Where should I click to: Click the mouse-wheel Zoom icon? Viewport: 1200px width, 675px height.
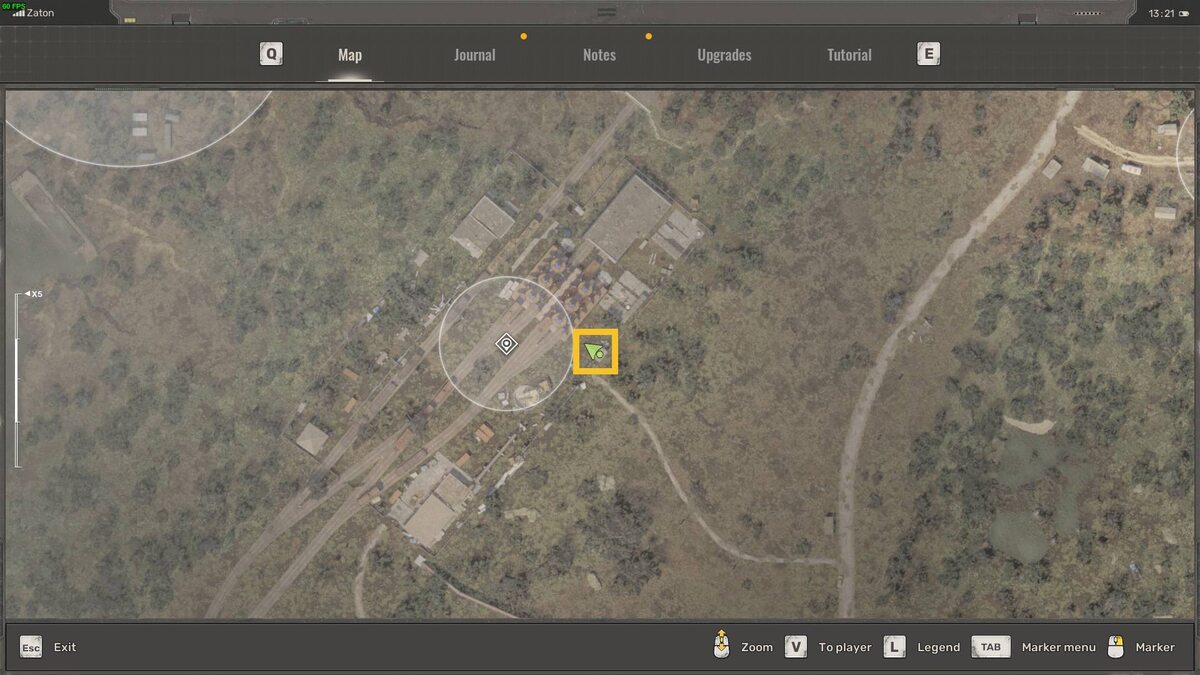[x=721, y=645]
